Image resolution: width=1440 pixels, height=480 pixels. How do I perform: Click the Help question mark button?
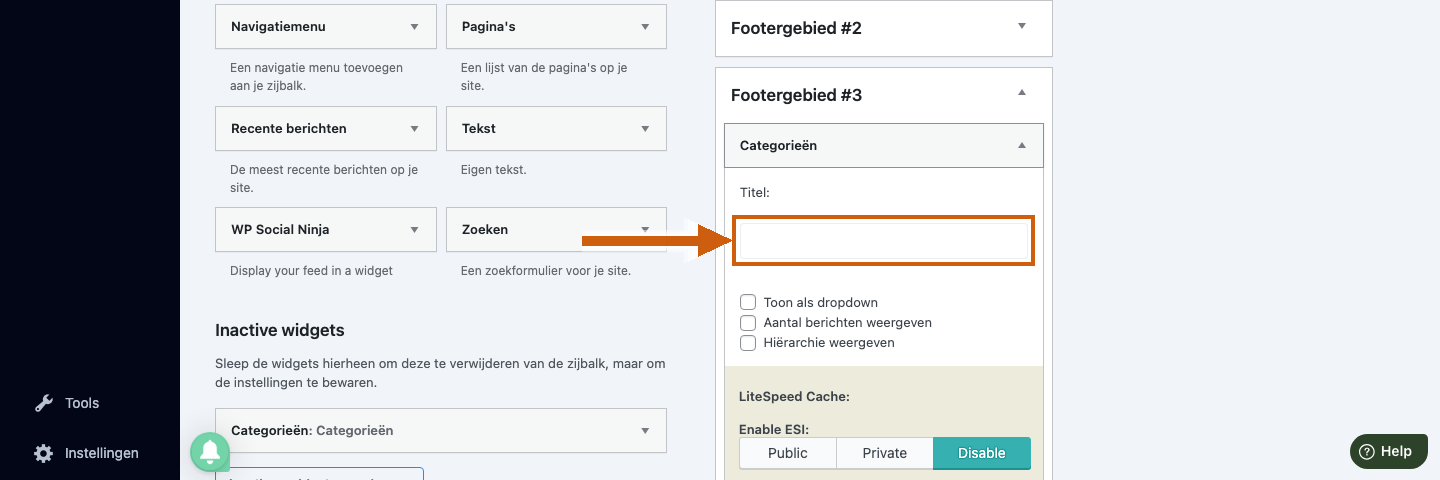(1387, 451)
